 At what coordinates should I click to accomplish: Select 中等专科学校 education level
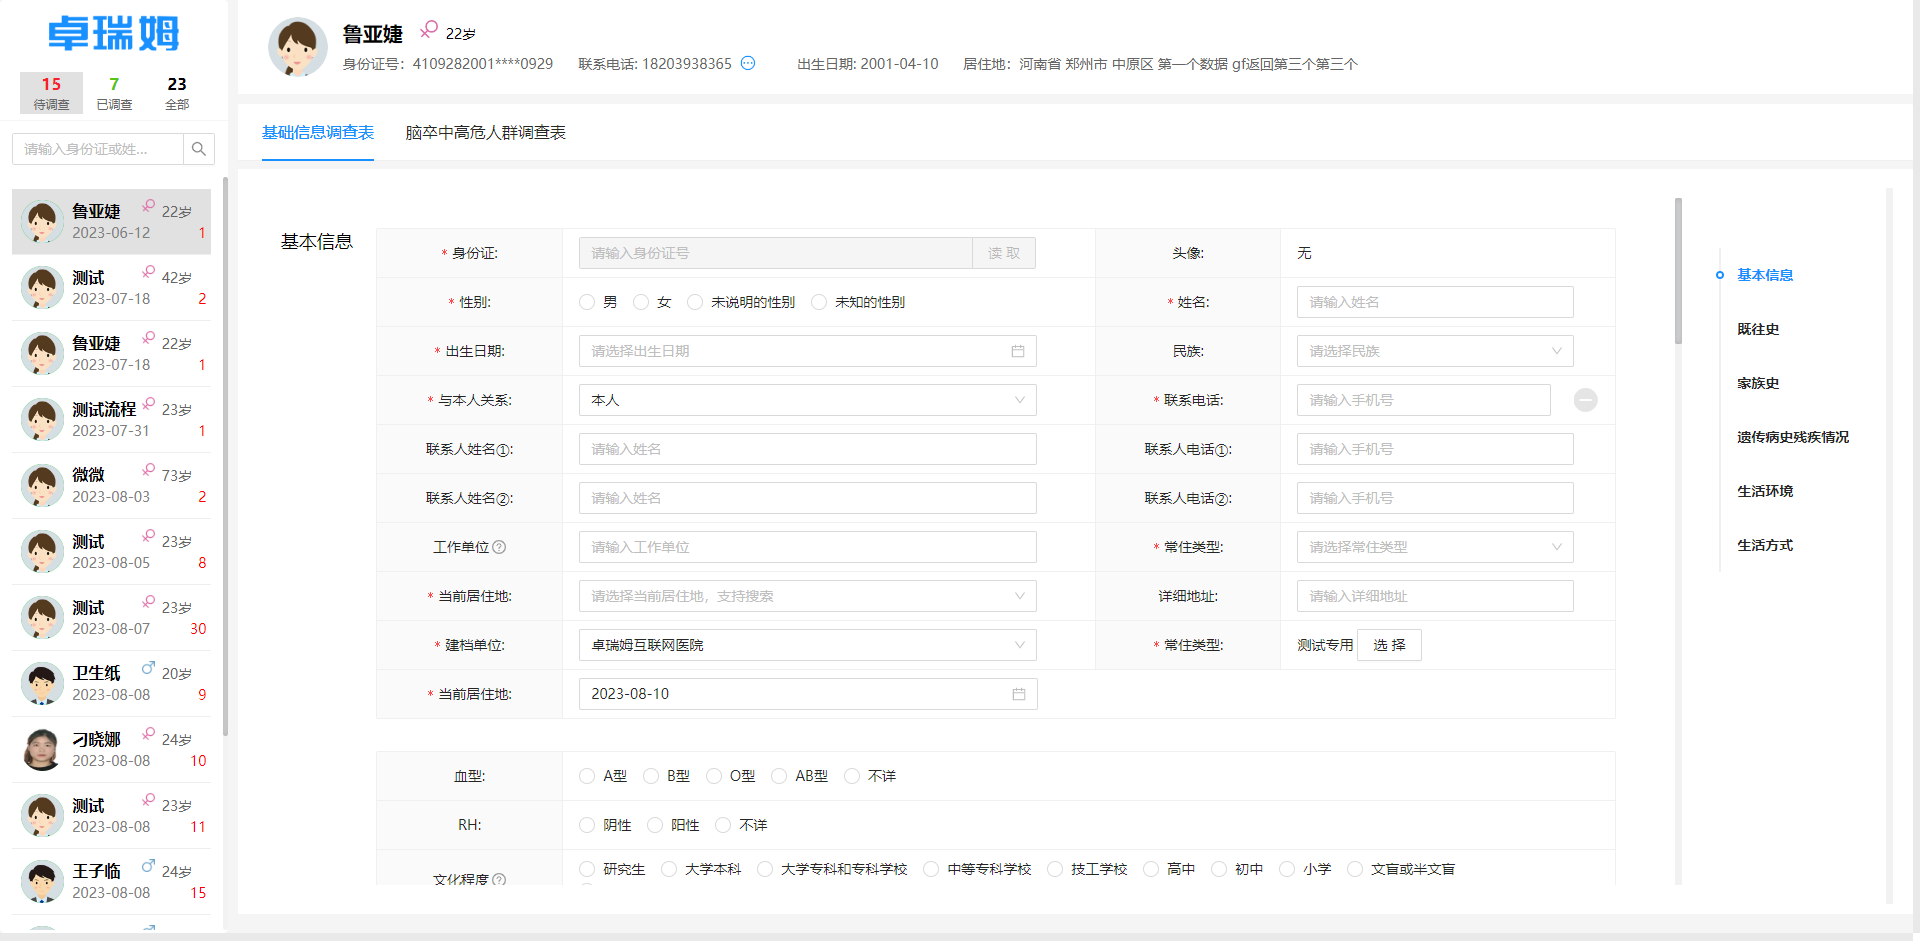pyautogui.click(x=931, y=869)
